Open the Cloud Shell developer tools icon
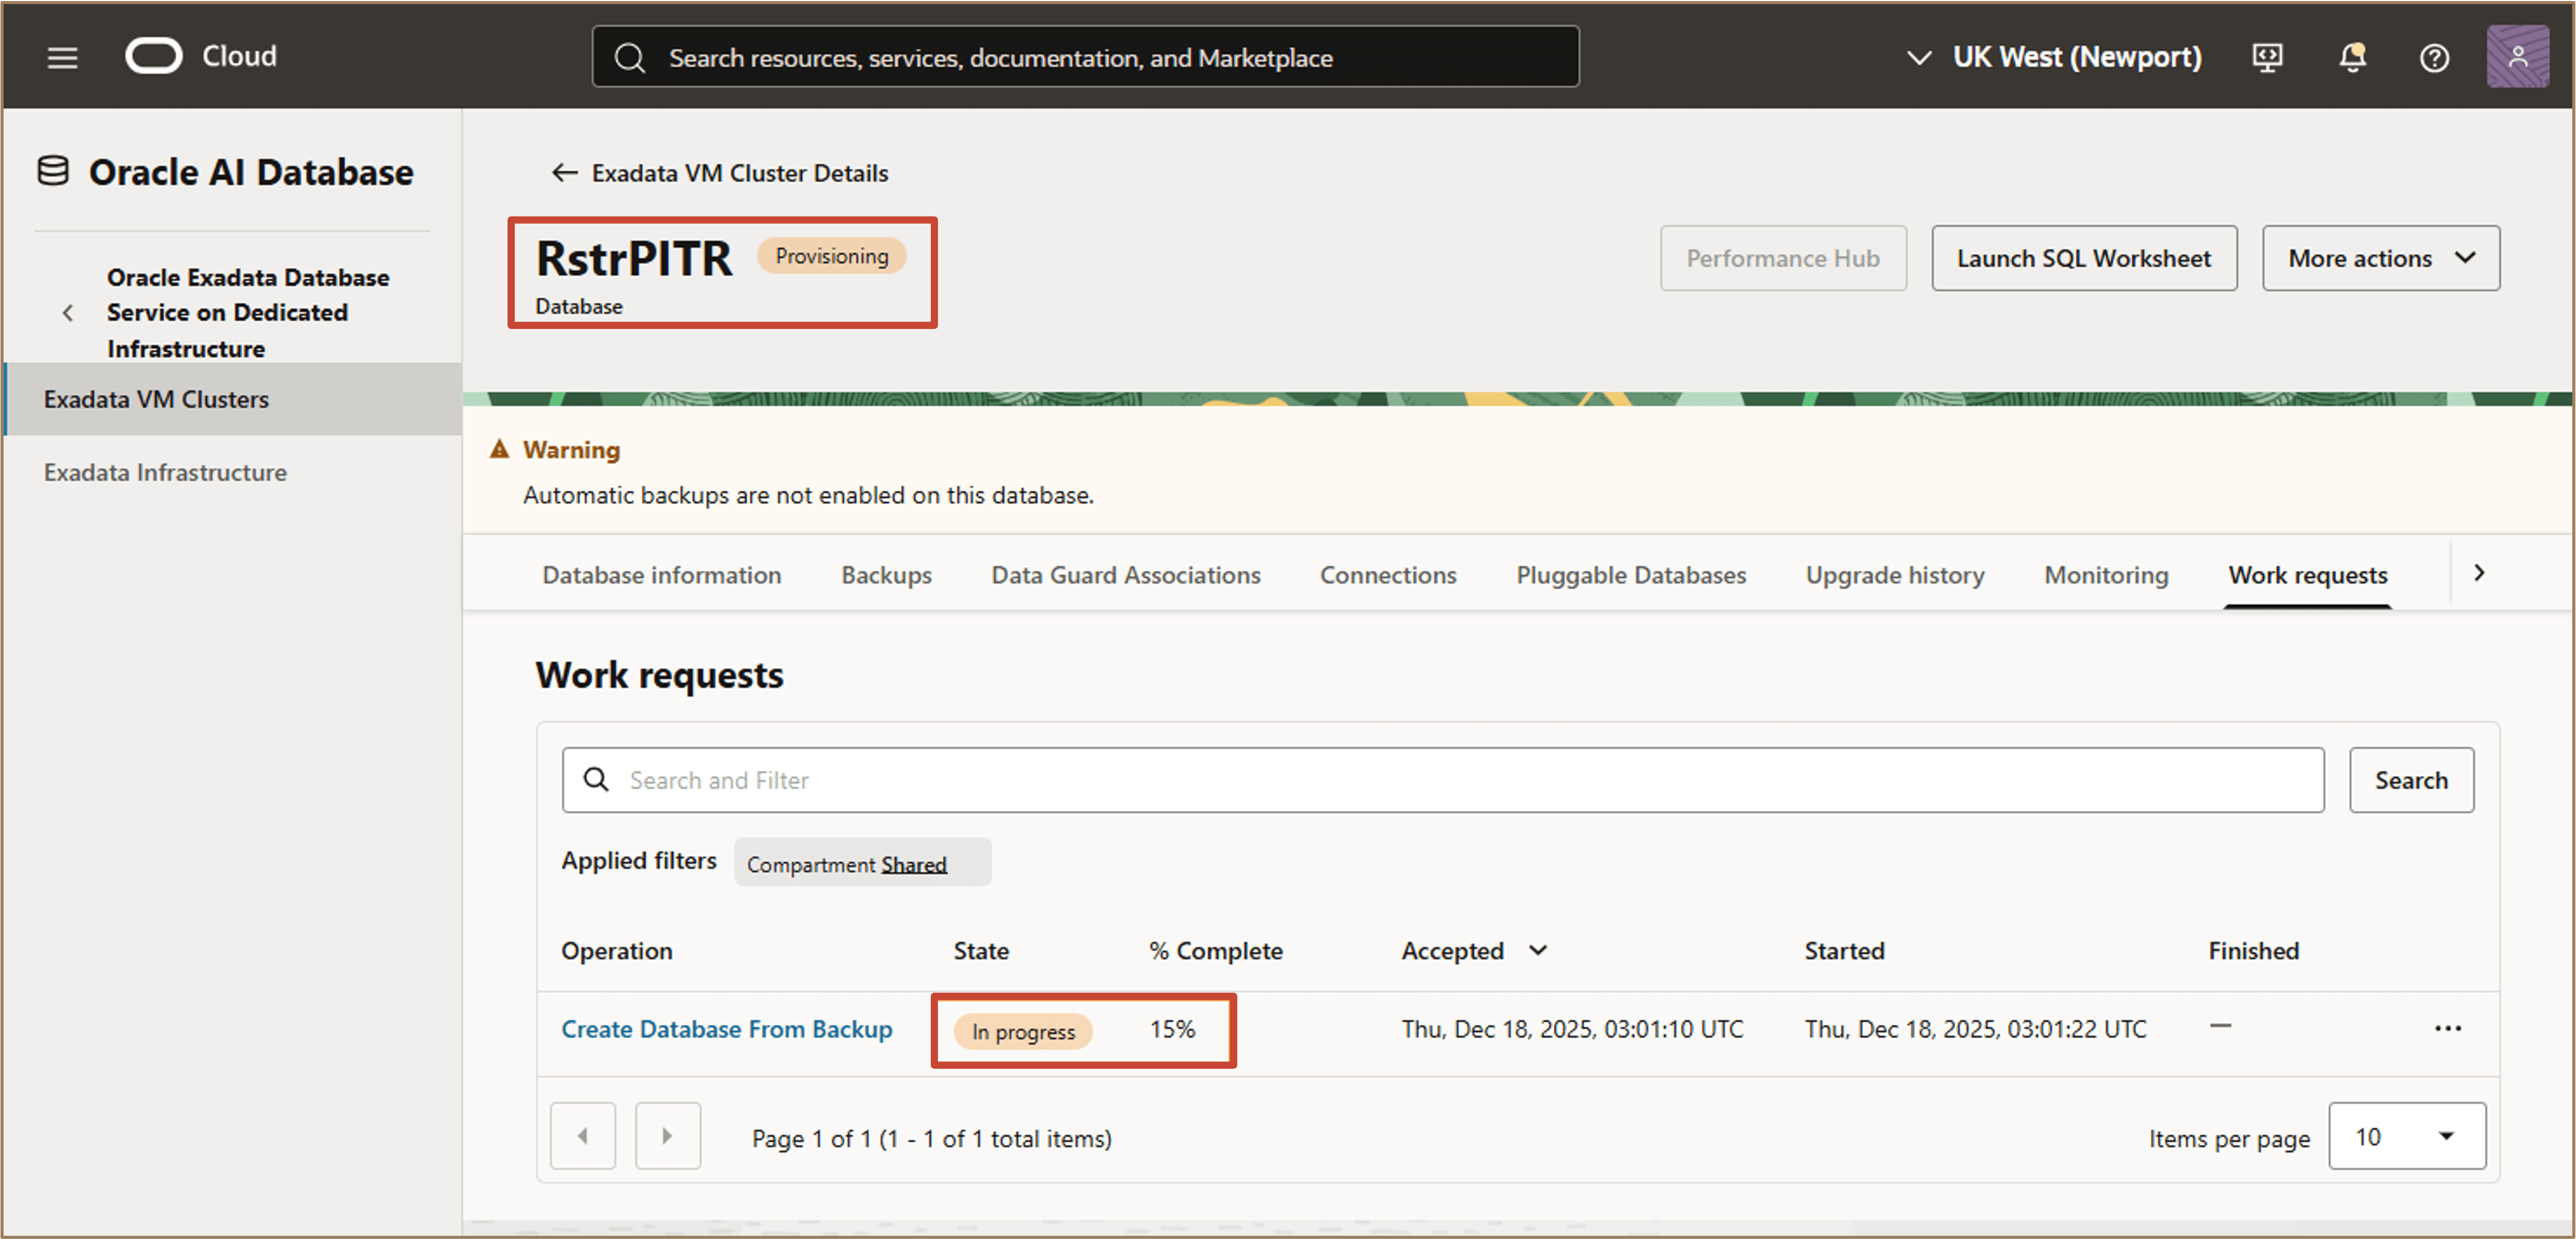2576x1239 pixels. [2267, 57]
